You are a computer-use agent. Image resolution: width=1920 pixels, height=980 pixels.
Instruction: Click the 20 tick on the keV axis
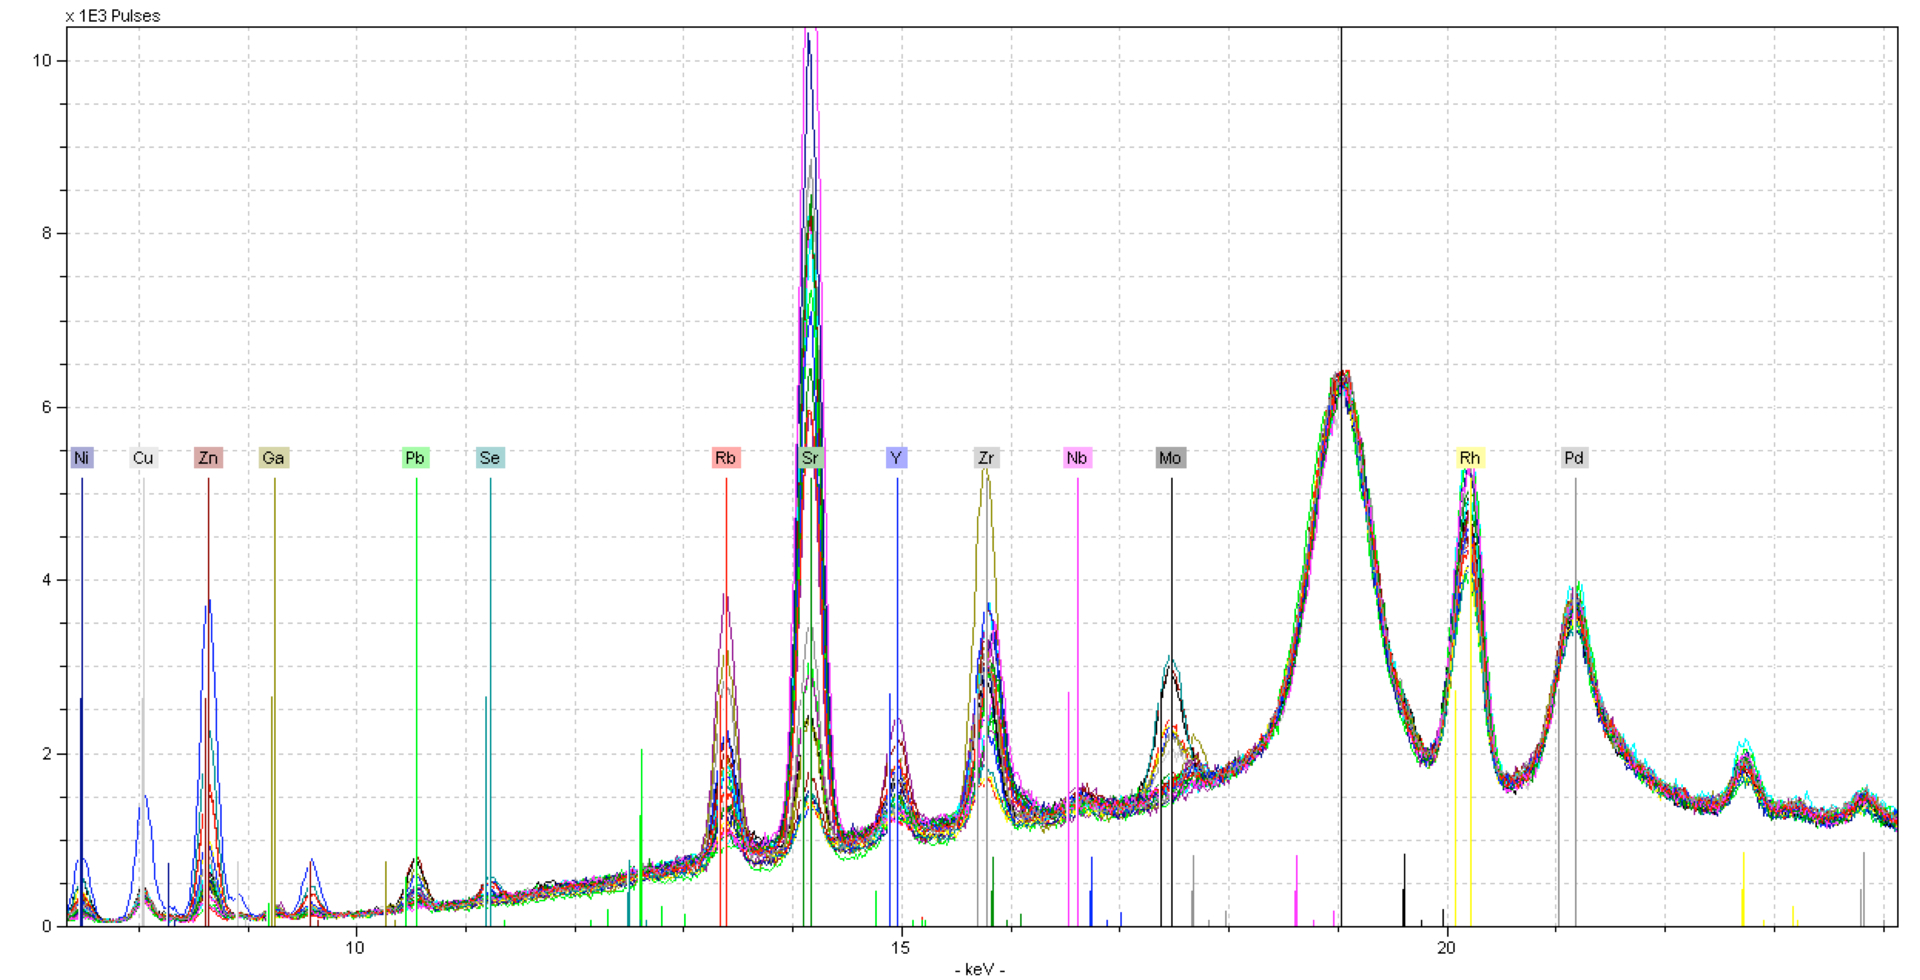click(1445, 948)
